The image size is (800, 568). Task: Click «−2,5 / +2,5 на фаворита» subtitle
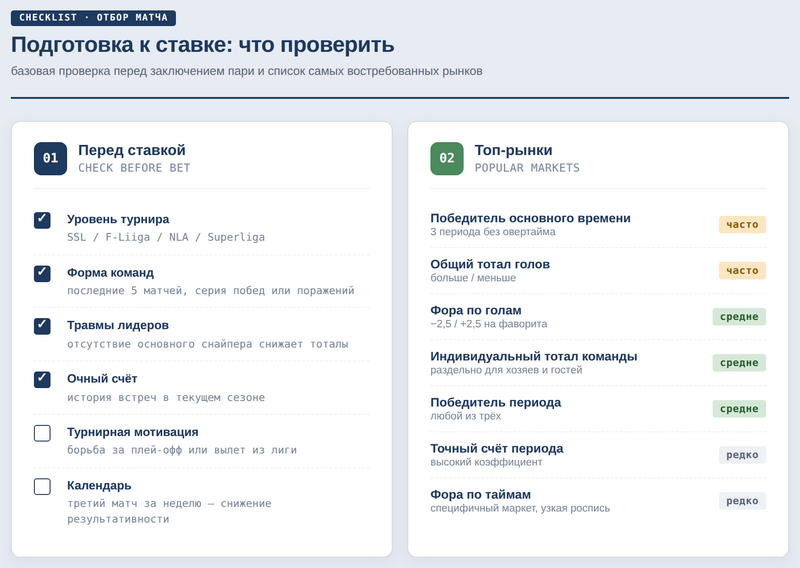[488, 324]
